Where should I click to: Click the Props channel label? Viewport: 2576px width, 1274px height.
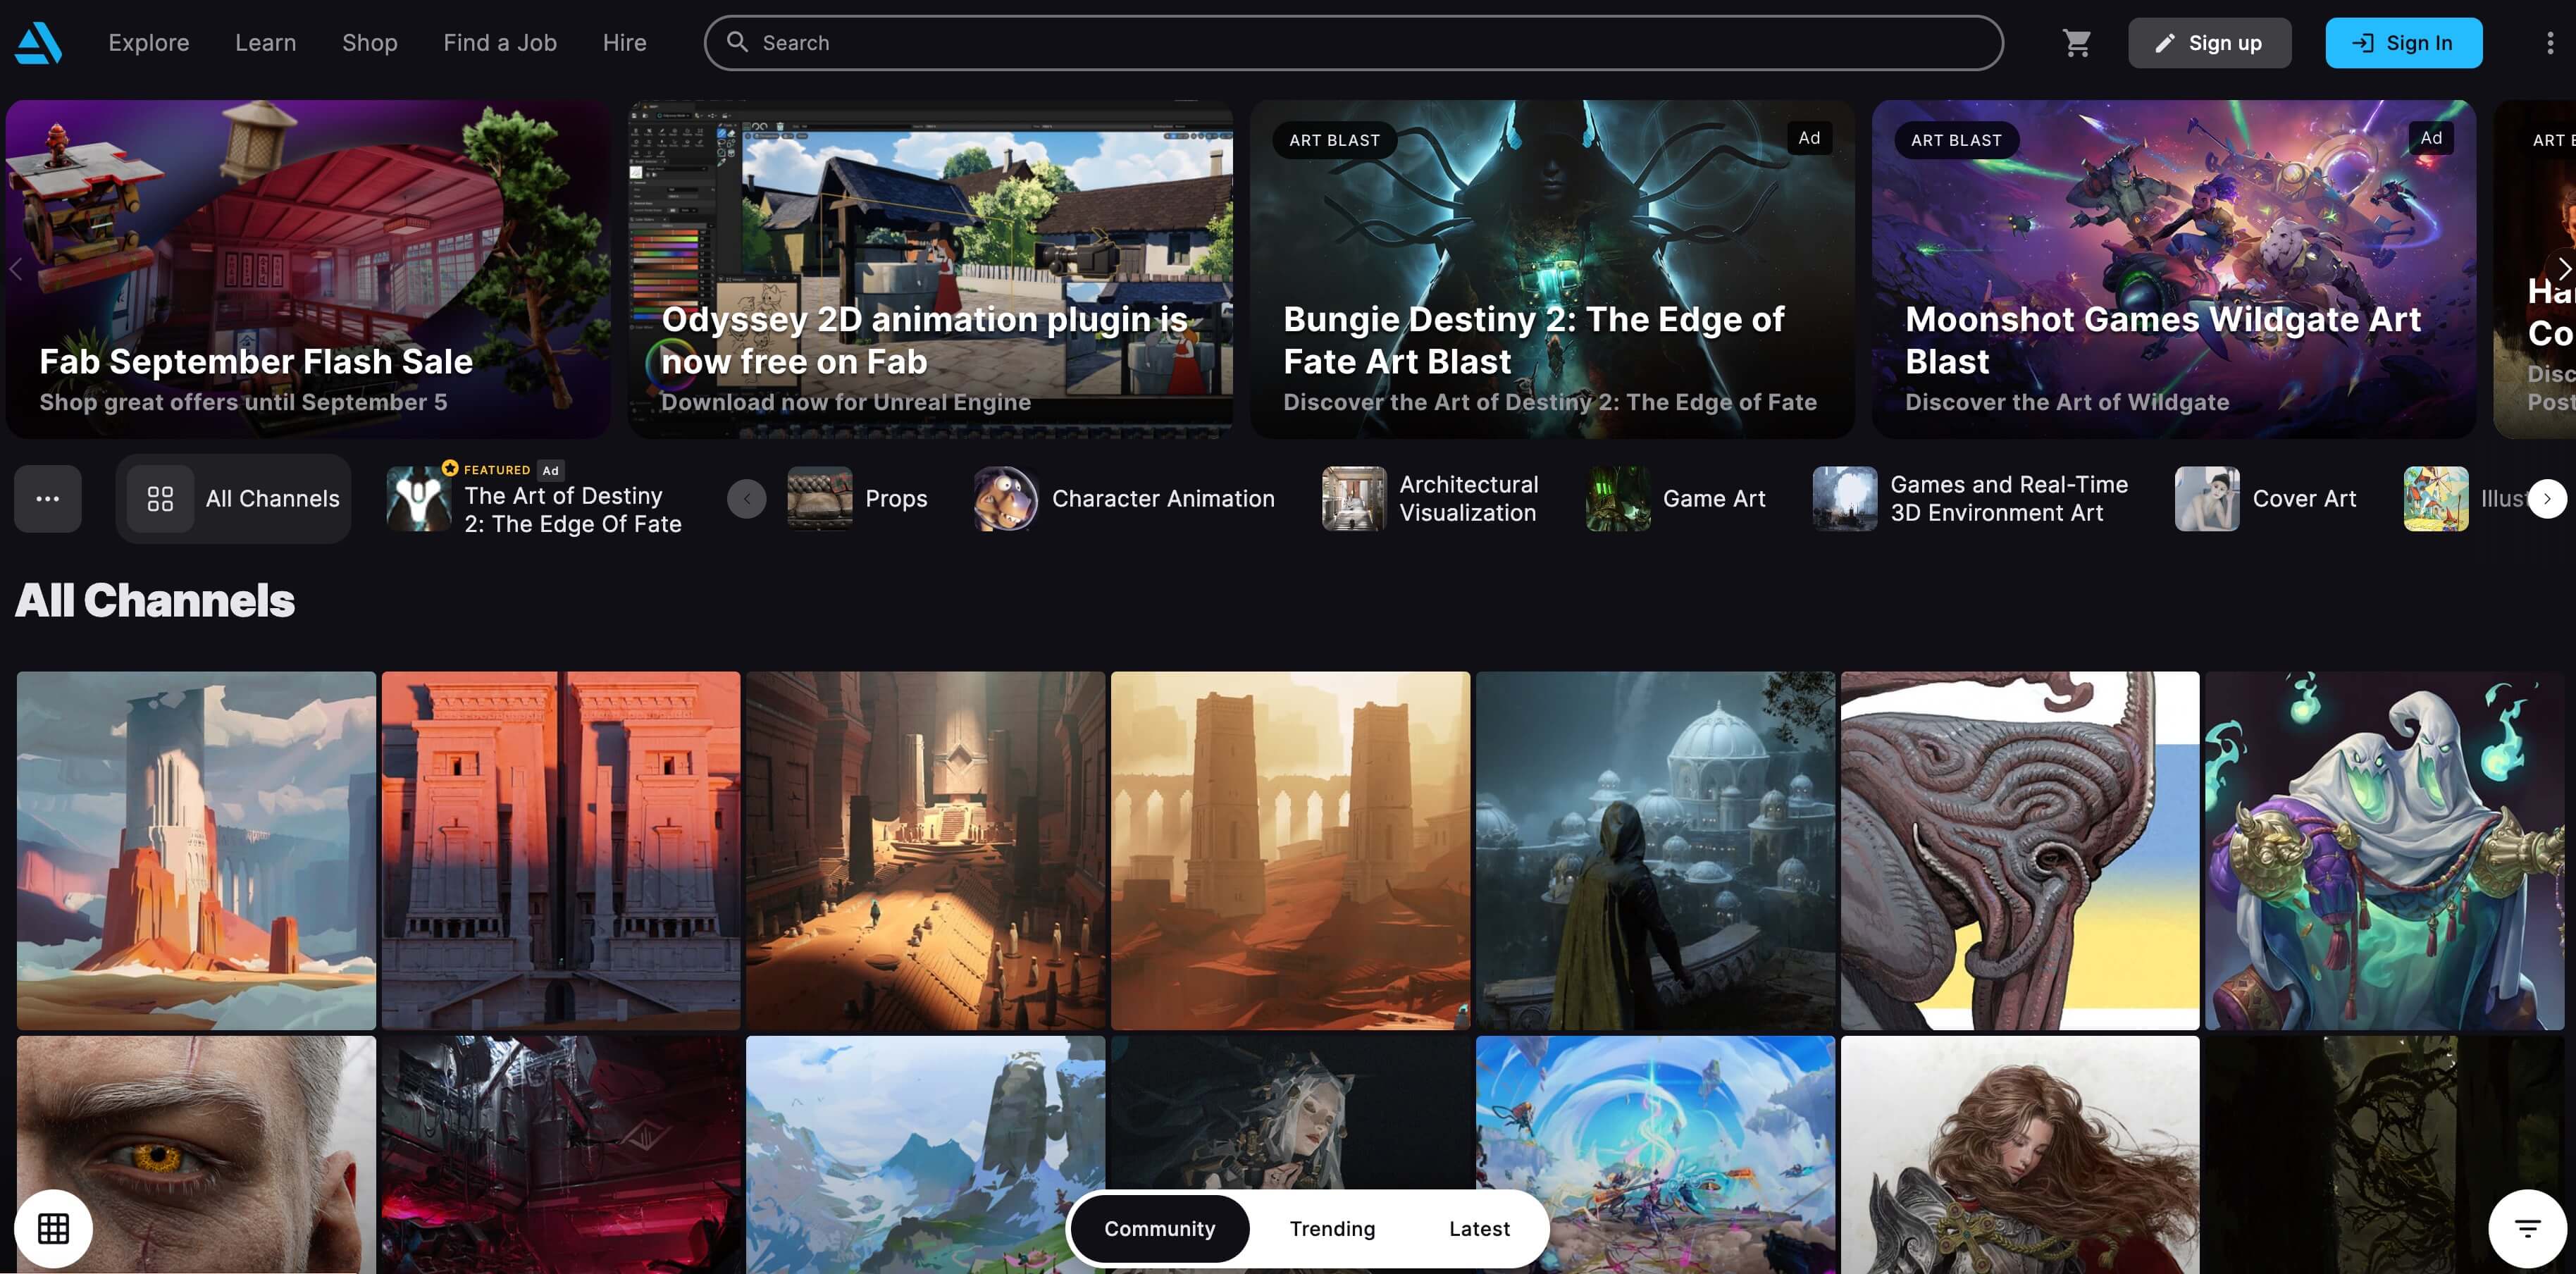click(896, 498)
